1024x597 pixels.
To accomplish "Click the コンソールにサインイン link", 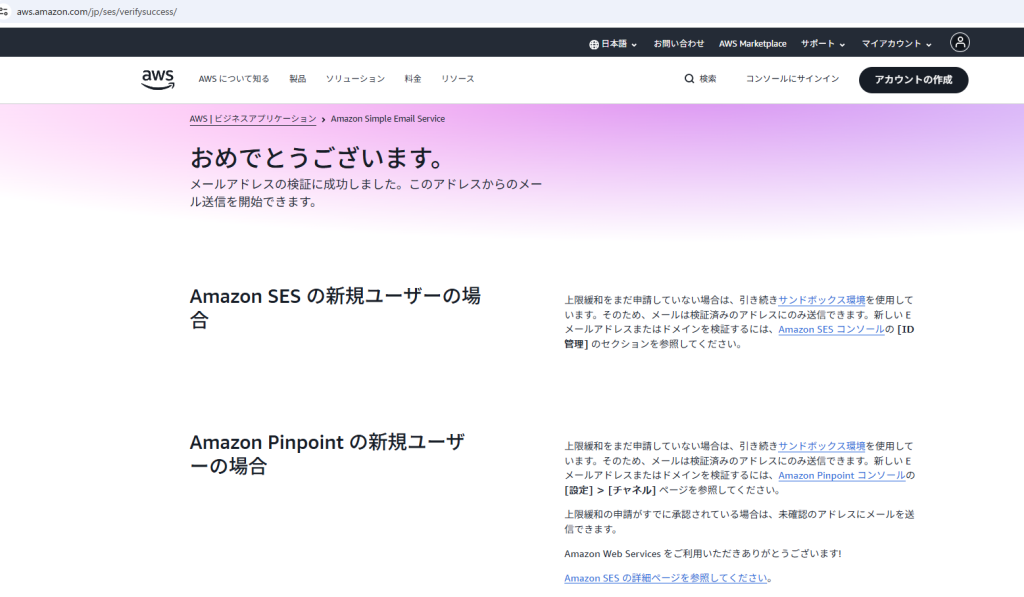I will [x=792, y=79].
